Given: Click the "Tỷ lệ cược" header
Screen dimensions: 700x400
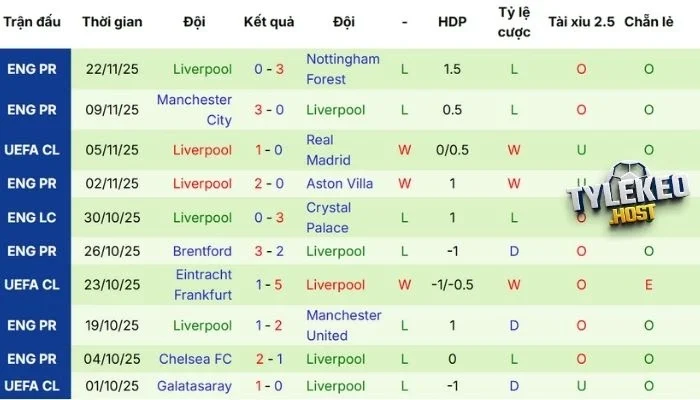Looking at the screenshot, I should click(x=514, y=21).
